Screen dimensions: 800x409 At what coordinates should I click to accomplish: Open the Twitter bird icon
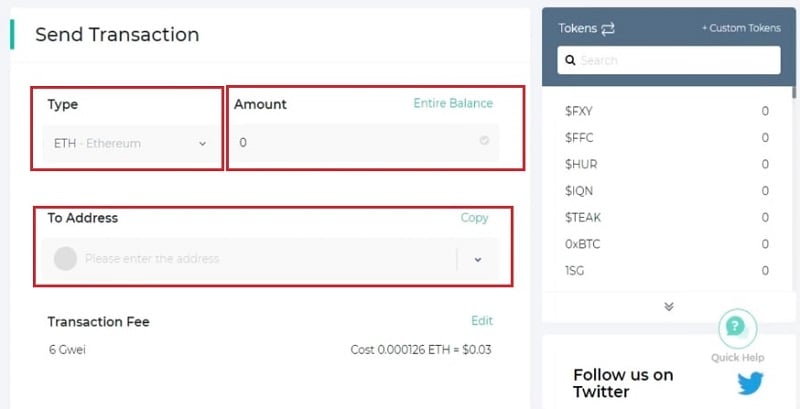(x=752, y=384)
